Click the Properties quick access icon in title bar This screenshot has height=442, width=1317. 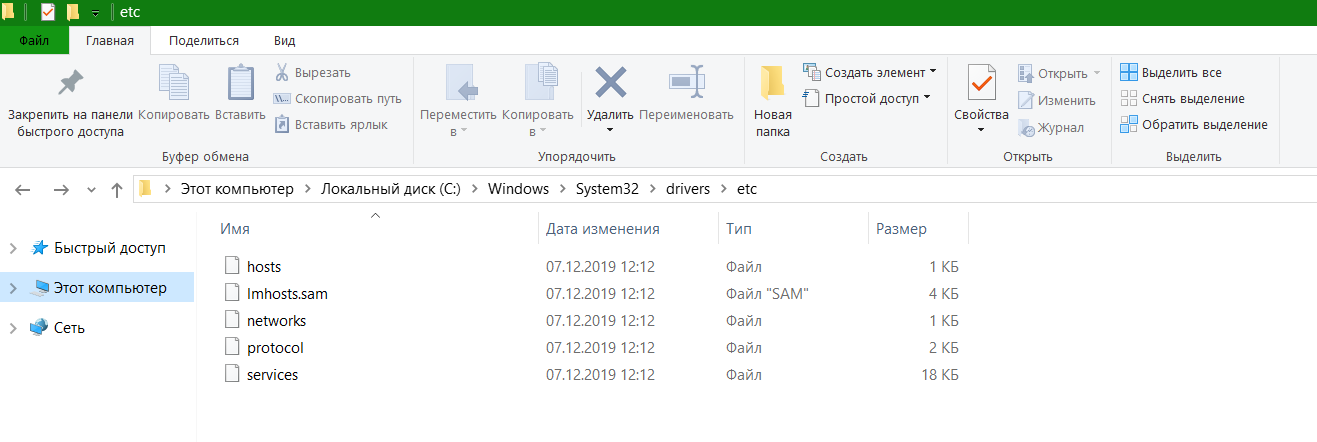coord(48,12)
